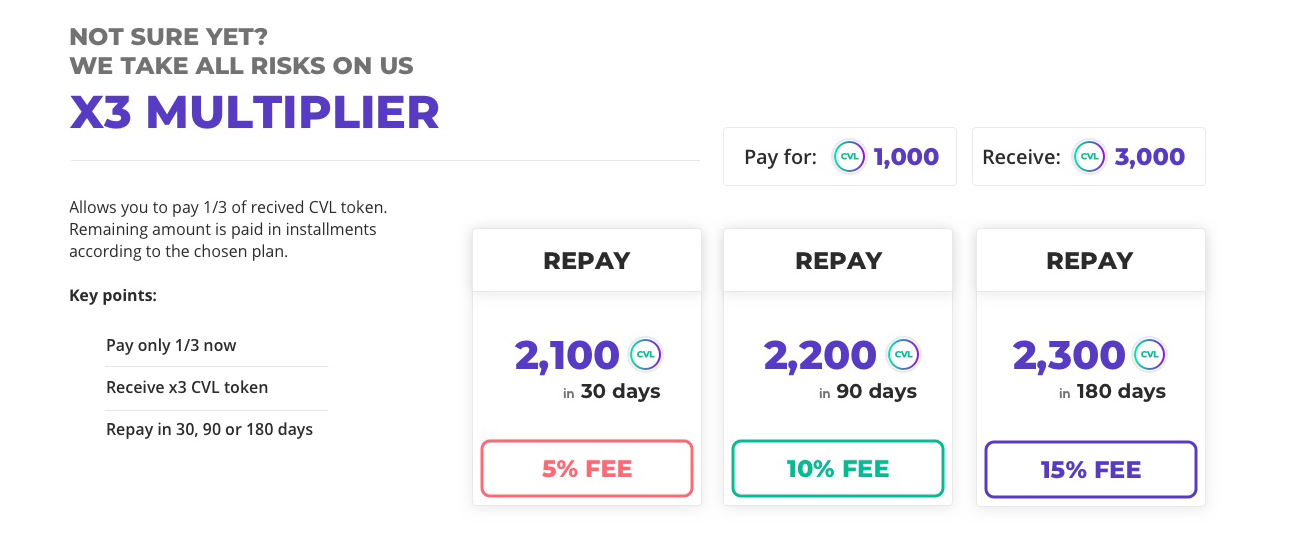The height and width of the screenshot is (550, 1290).
Task: Choose the 10% FEE plan button
Action: pyautogui.click(x=838, y=469)
